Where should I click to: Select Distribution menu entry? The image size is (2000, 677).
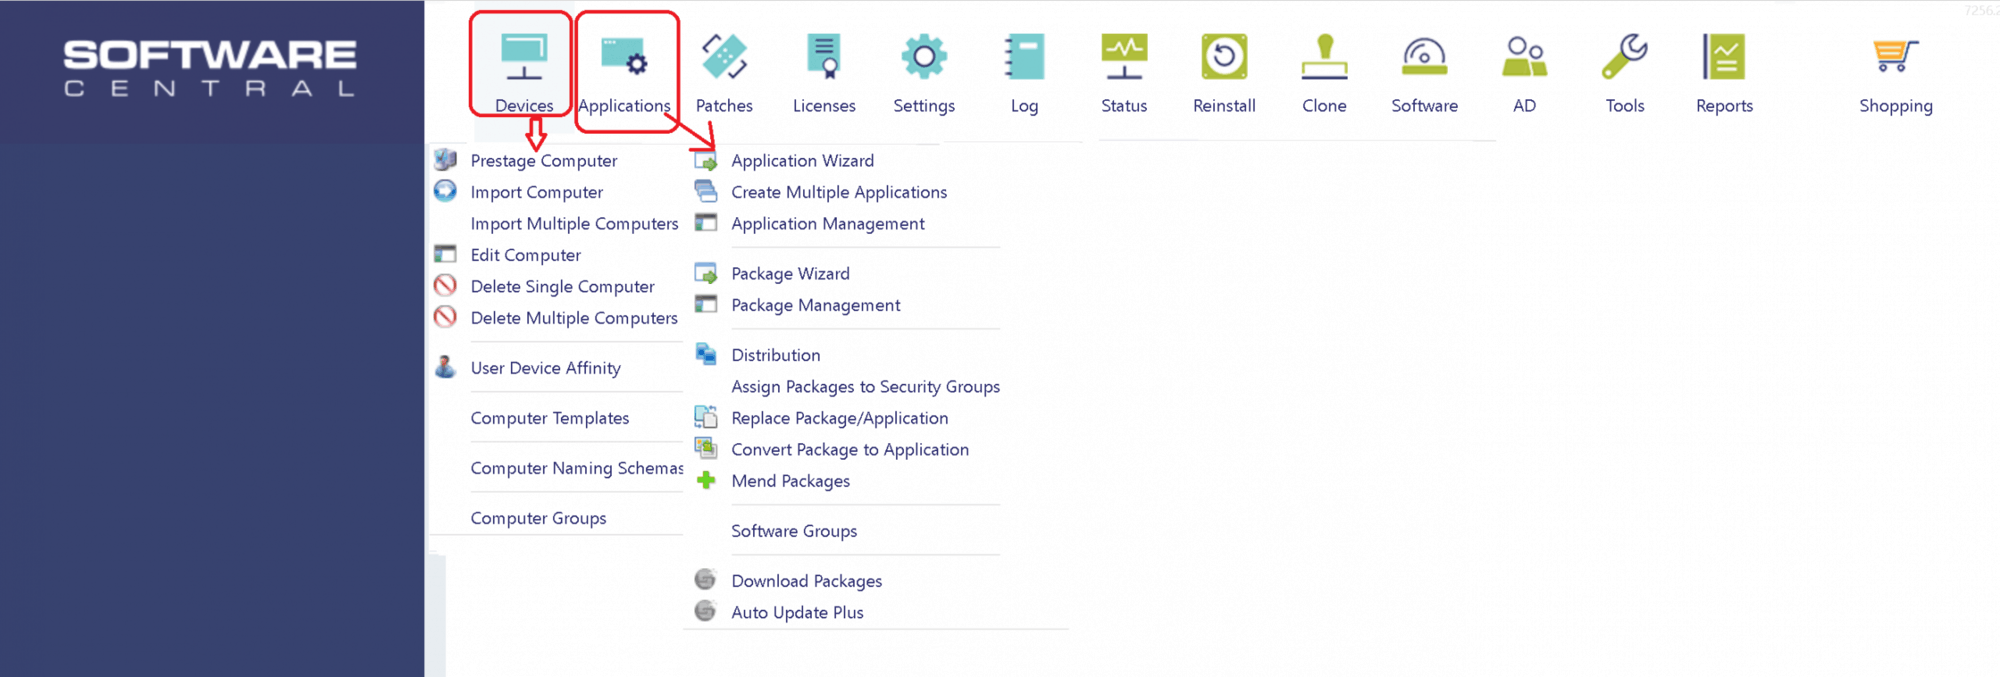pyautogui.click(x=776, y=355)
